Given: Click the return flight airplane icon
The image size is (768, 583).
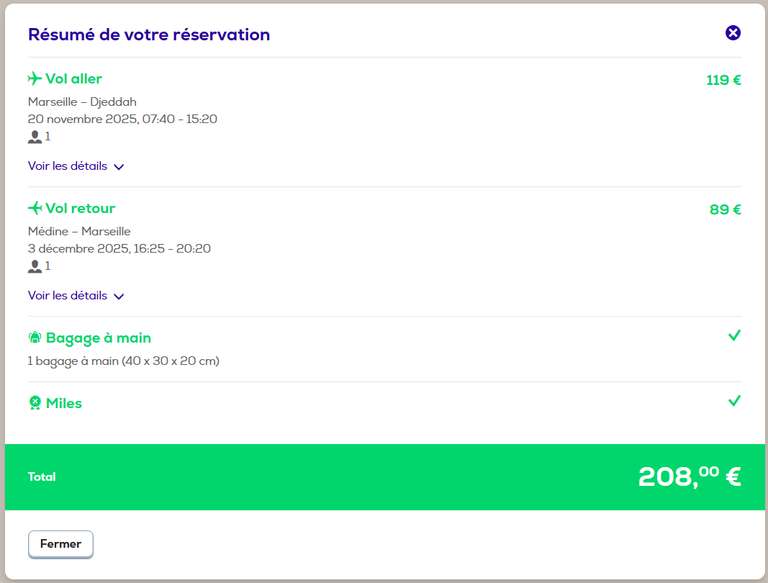Looking at the screenshot, I should click(35, 209).
